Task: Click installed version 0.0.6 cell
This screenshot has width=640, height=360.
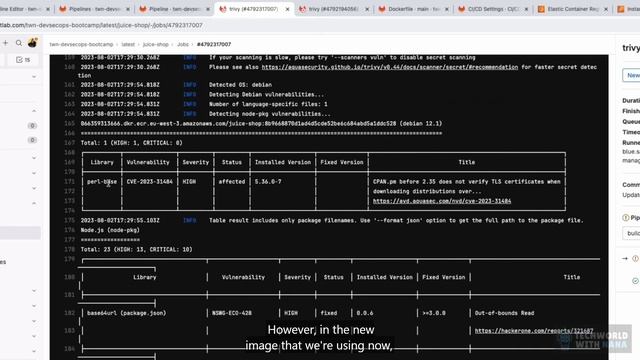Action: [x=364, y=313]
